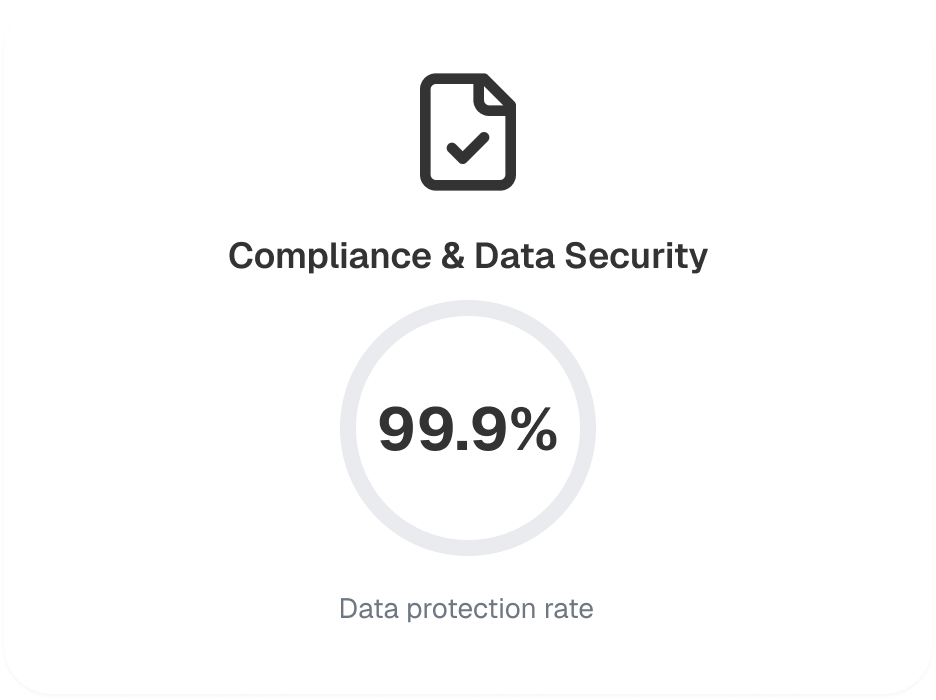Click the right edge of the progress ring

(588, 428)
